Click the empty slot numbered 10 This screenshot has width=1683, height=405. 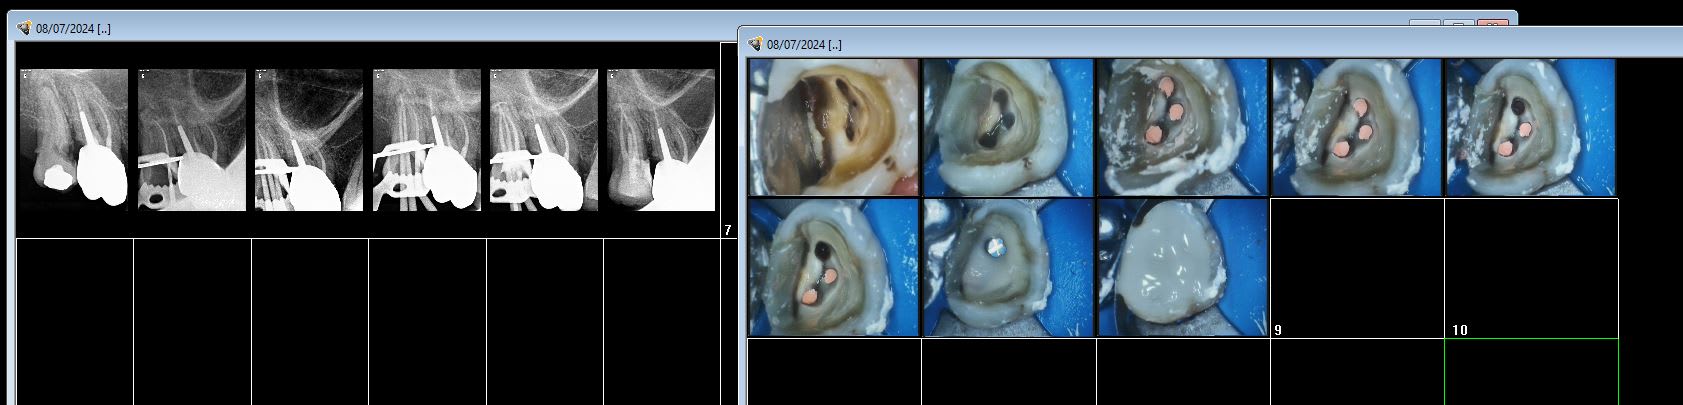[1530, 267]
